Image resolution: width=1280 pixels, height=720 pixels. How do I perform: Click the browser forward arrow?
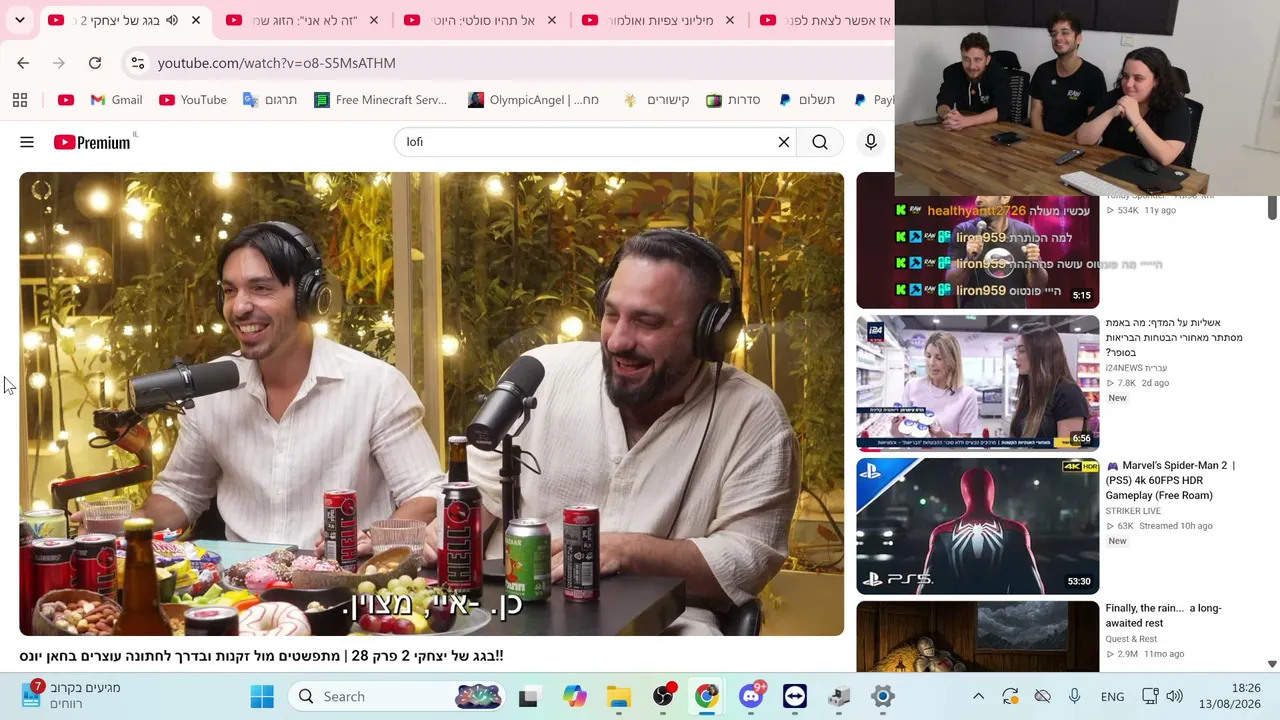(59, 63)
